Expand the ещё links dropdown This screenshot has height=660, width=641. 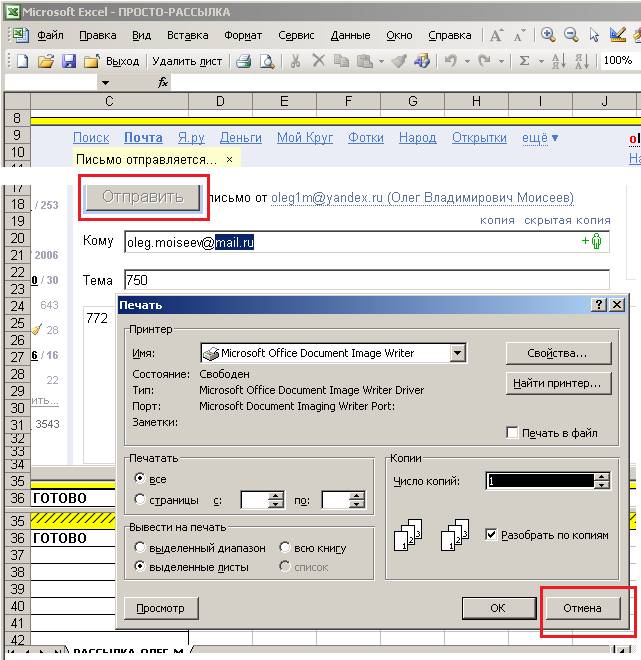540,138
